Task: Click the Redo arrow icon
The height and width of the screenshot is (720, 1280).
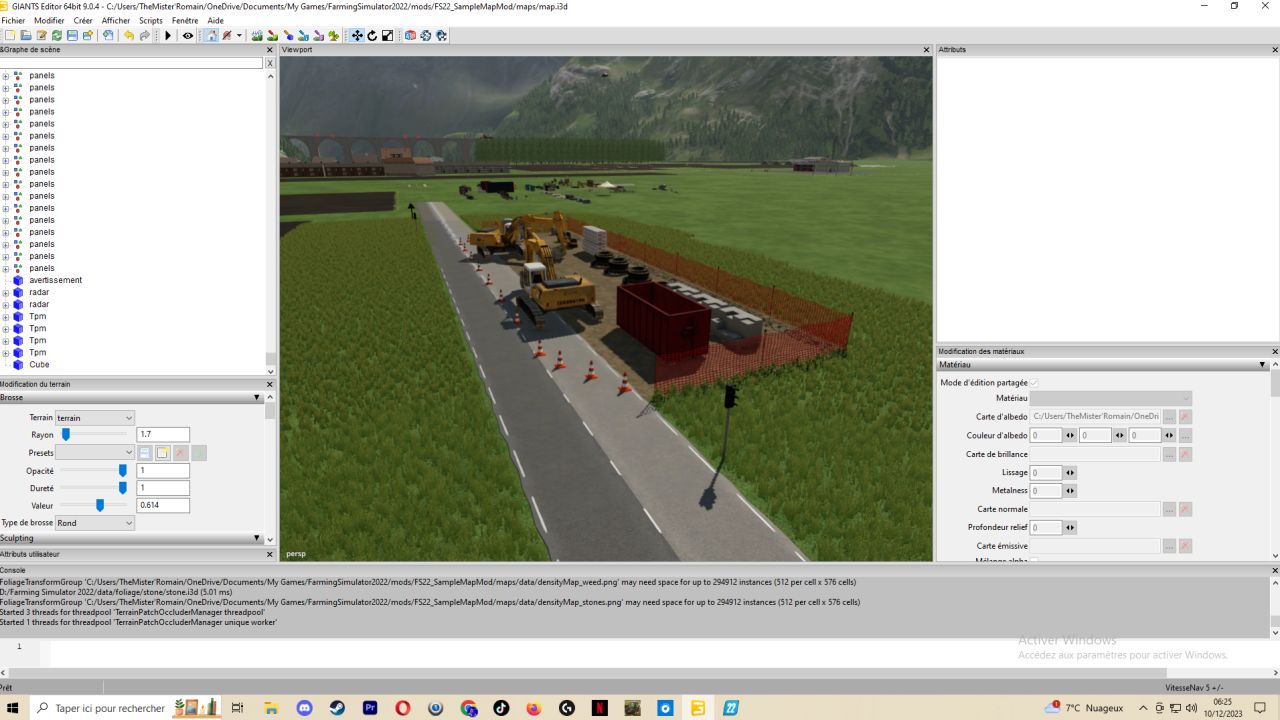Action: [x=145, y=35]
